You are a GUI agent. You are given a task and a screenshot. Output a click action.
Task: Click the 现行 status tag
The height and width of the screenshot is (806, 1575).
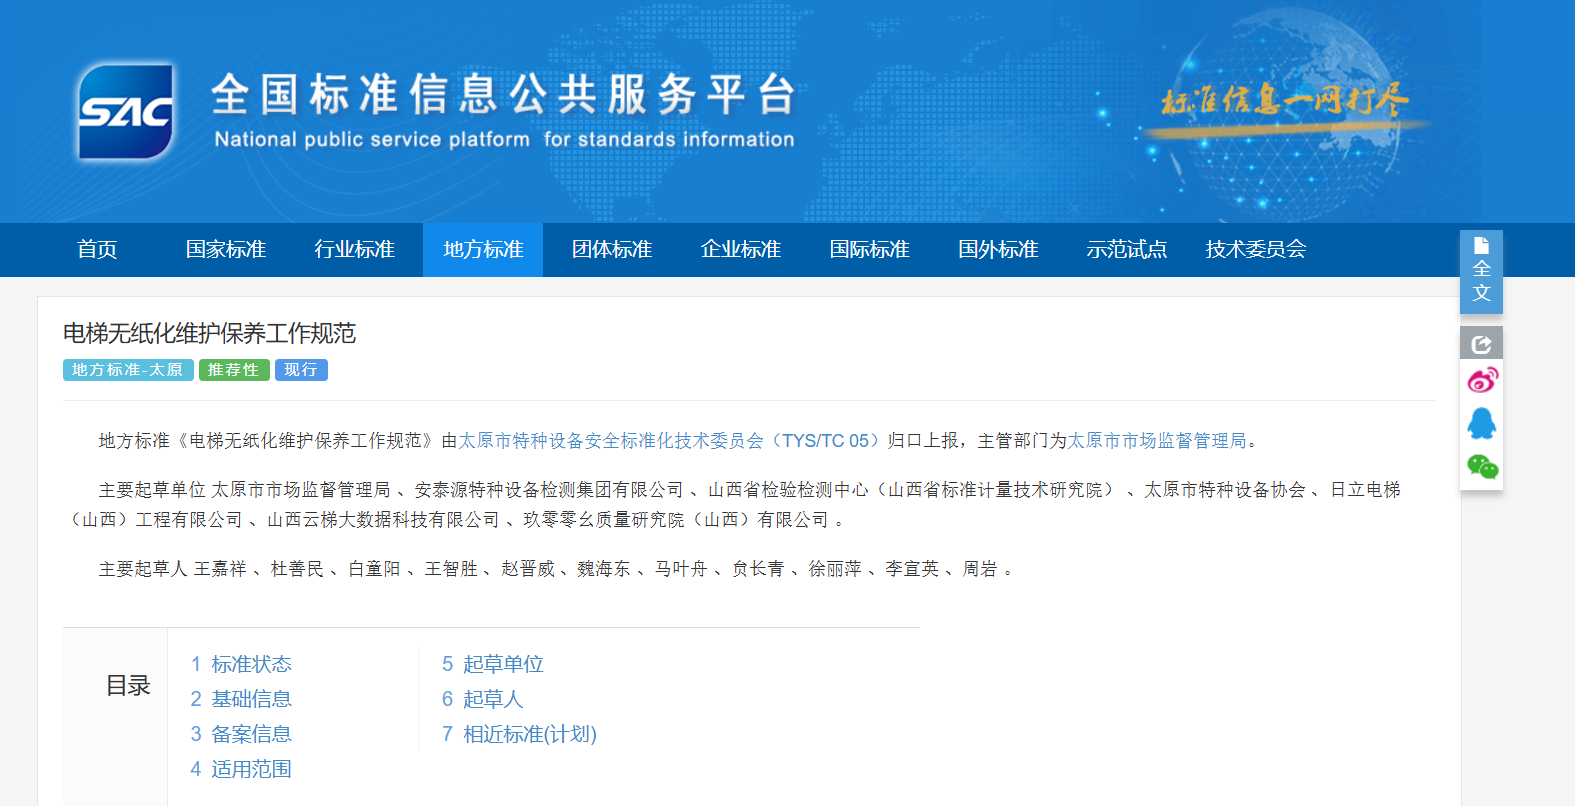click(301, 370)
